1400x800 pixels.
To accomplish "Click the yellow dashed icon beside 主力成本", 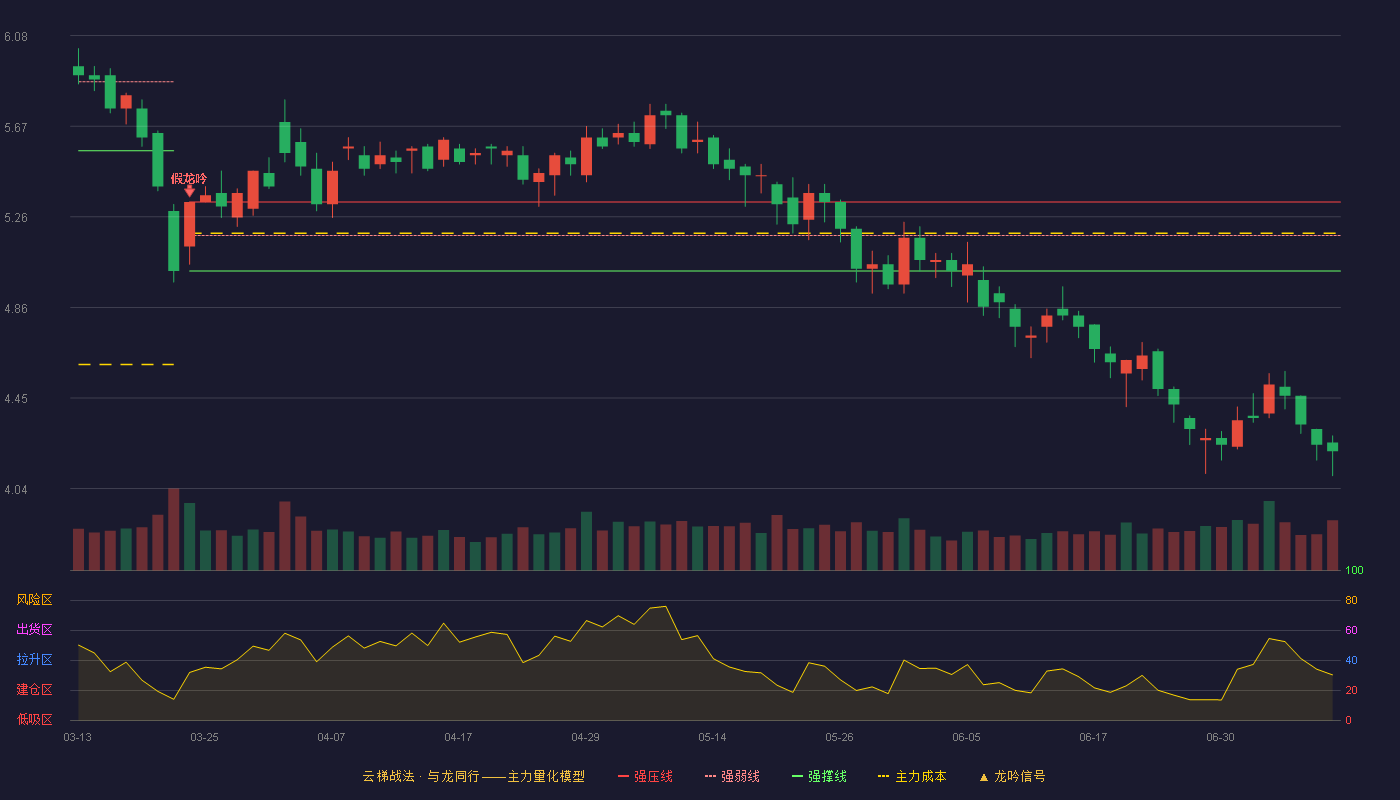I will tap(883, 777).
